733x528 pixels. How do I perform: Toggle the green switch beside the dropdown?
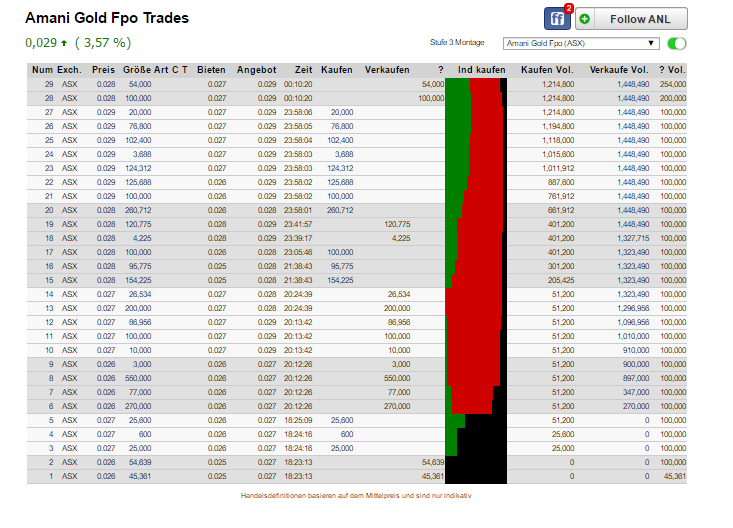point(677,43)
